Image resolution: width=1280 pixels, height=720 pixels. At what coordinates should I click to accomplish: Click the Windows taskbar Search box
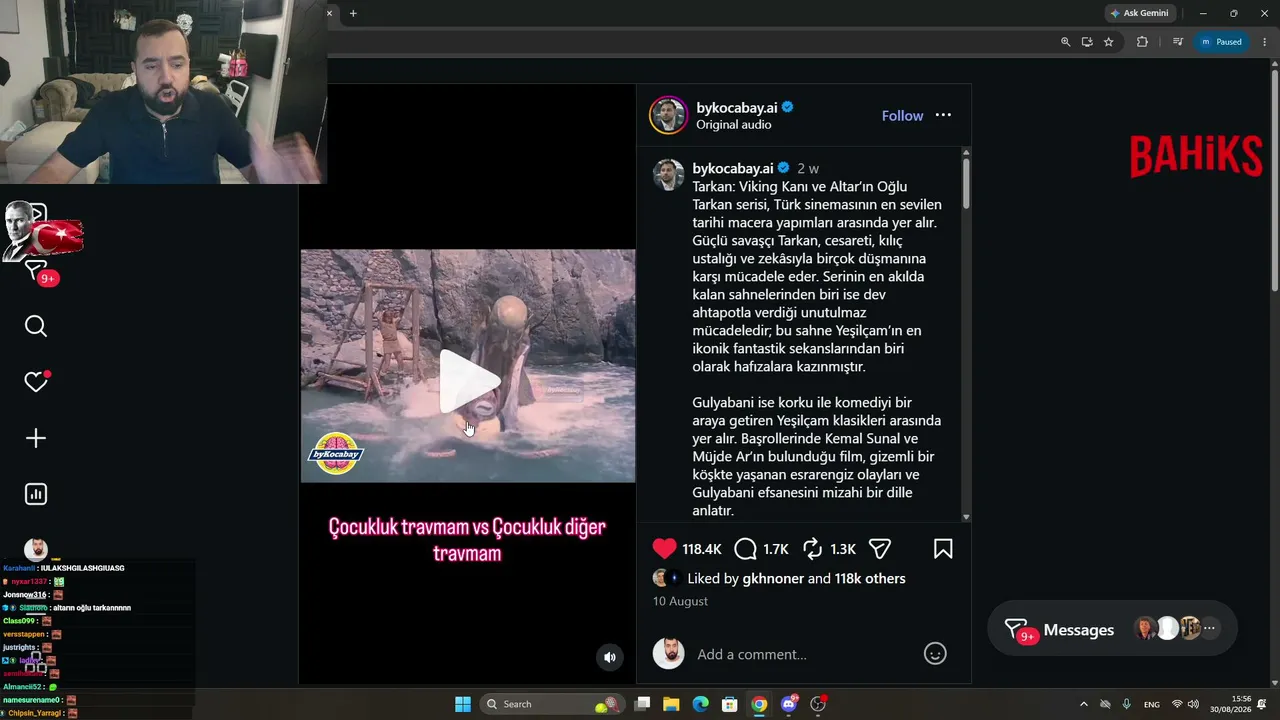point(552,704)
